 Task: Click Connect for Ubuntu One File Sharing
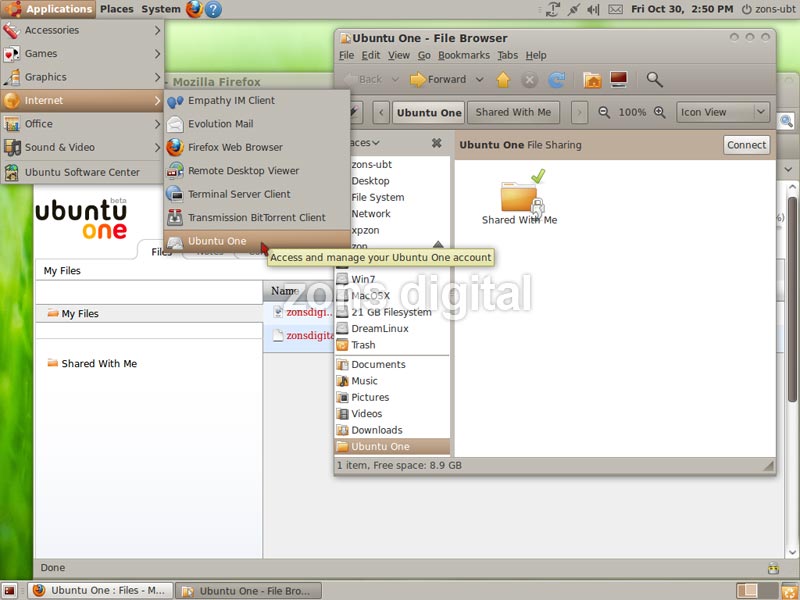click(x=746, y=145)
